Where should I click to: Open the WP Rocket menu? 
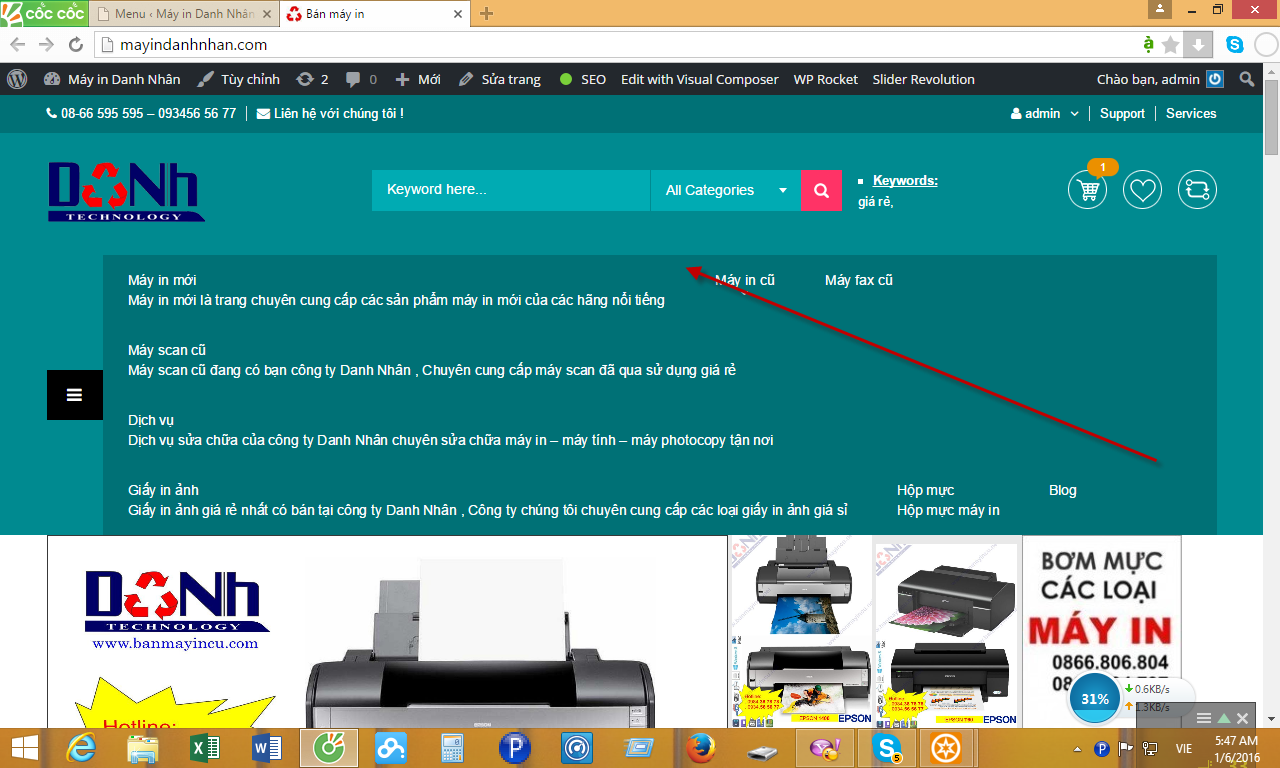coord(825,79)
